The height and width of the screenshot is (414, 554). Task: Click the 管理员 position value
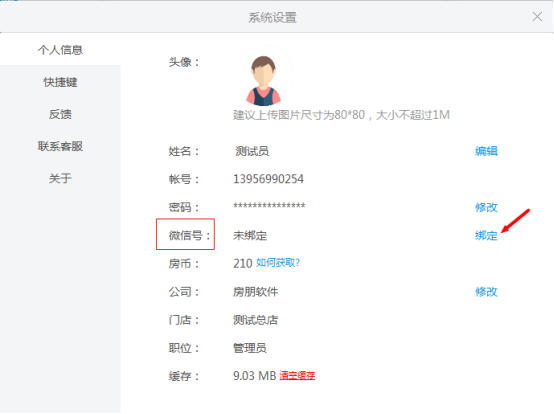tap(249, 348)
